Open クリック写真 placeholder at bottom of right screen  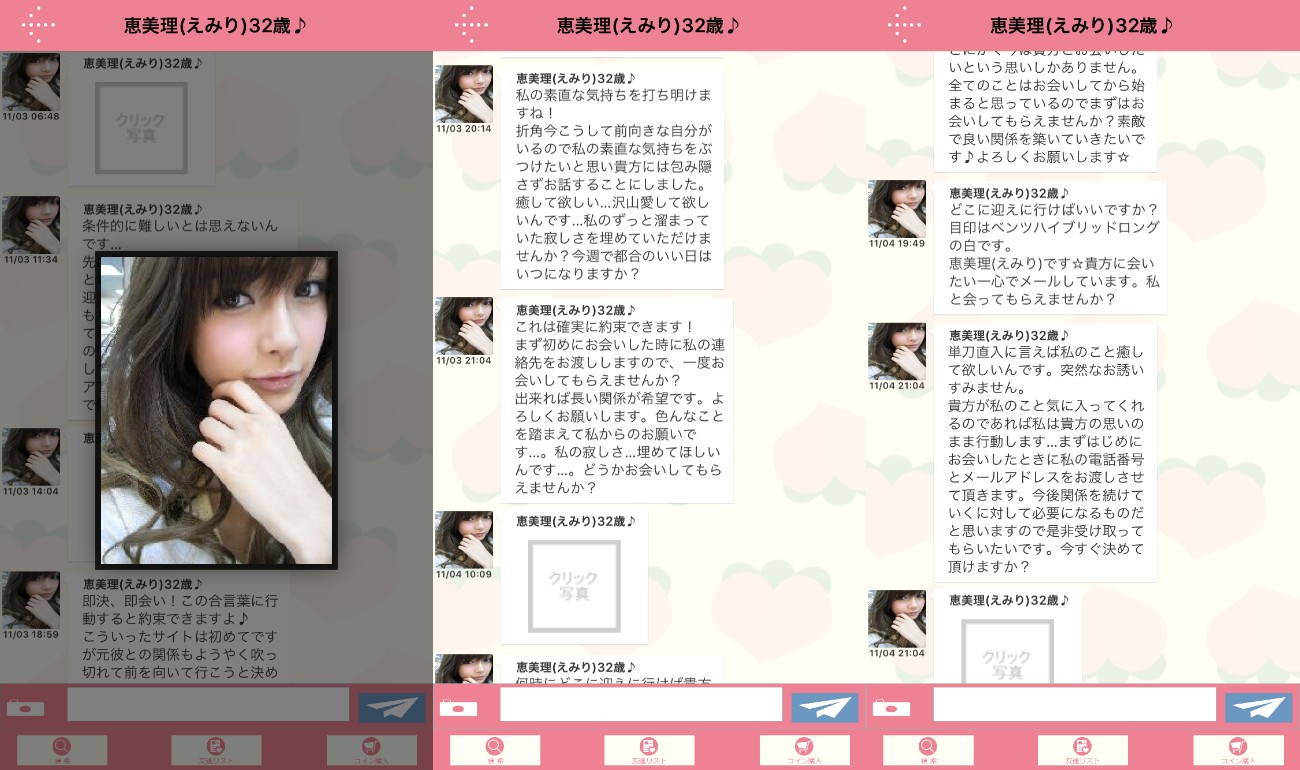point(1007,652)
